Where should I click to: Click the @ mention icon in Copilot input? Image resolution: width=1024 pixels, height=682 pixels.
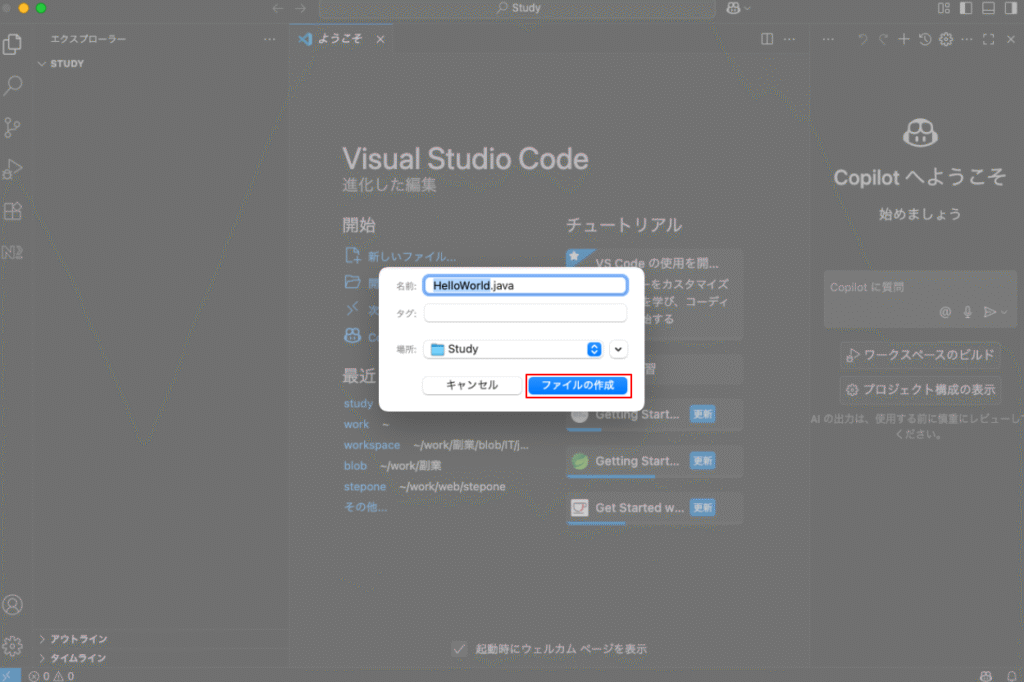pos(945,312)
